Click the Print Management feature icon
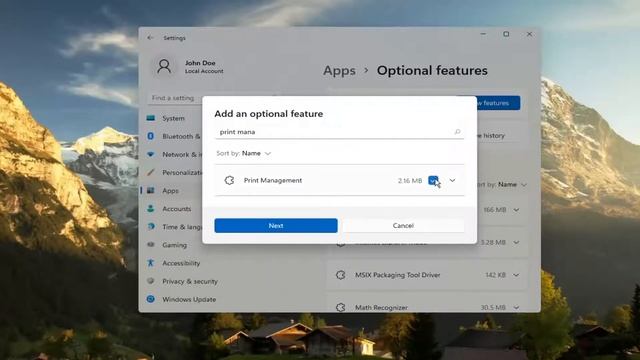This screenshot has width=640, height=360. click(229, 180)
